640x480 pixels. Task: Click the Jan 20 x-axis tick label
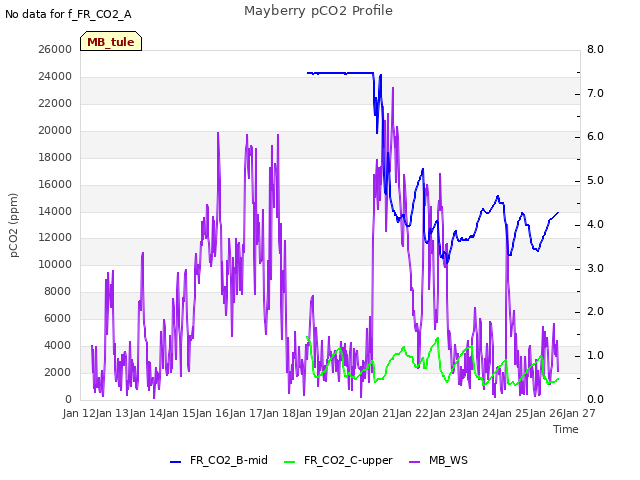pyautogui.click(x=346, y=413)
